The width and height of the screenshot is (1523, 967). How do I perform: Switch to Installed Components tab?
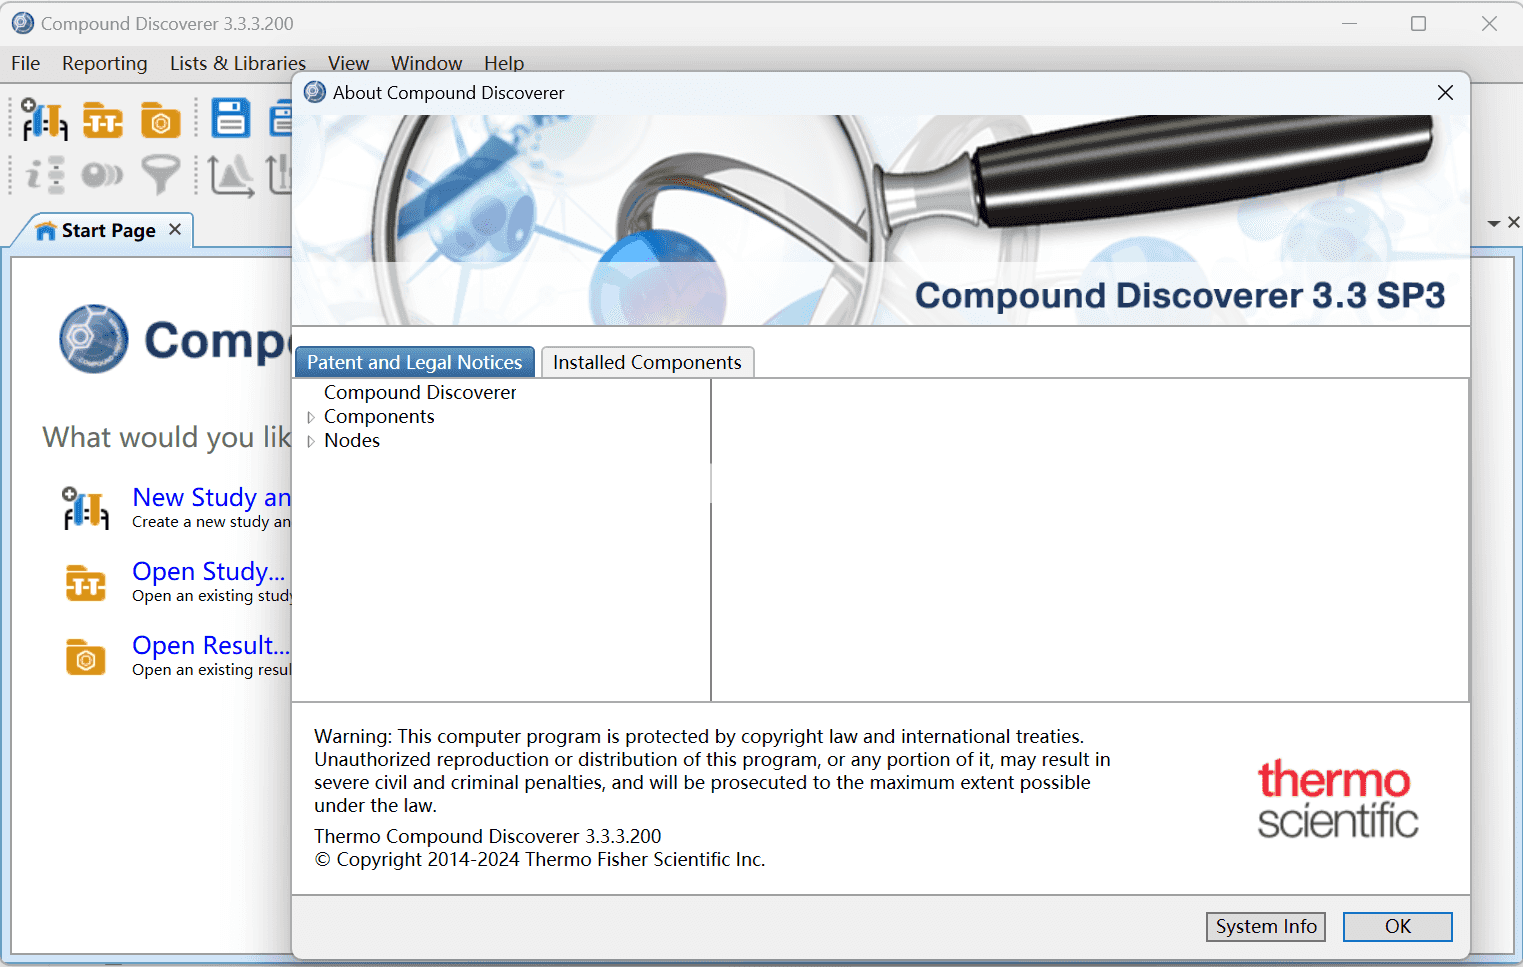[x=647, y=362]
